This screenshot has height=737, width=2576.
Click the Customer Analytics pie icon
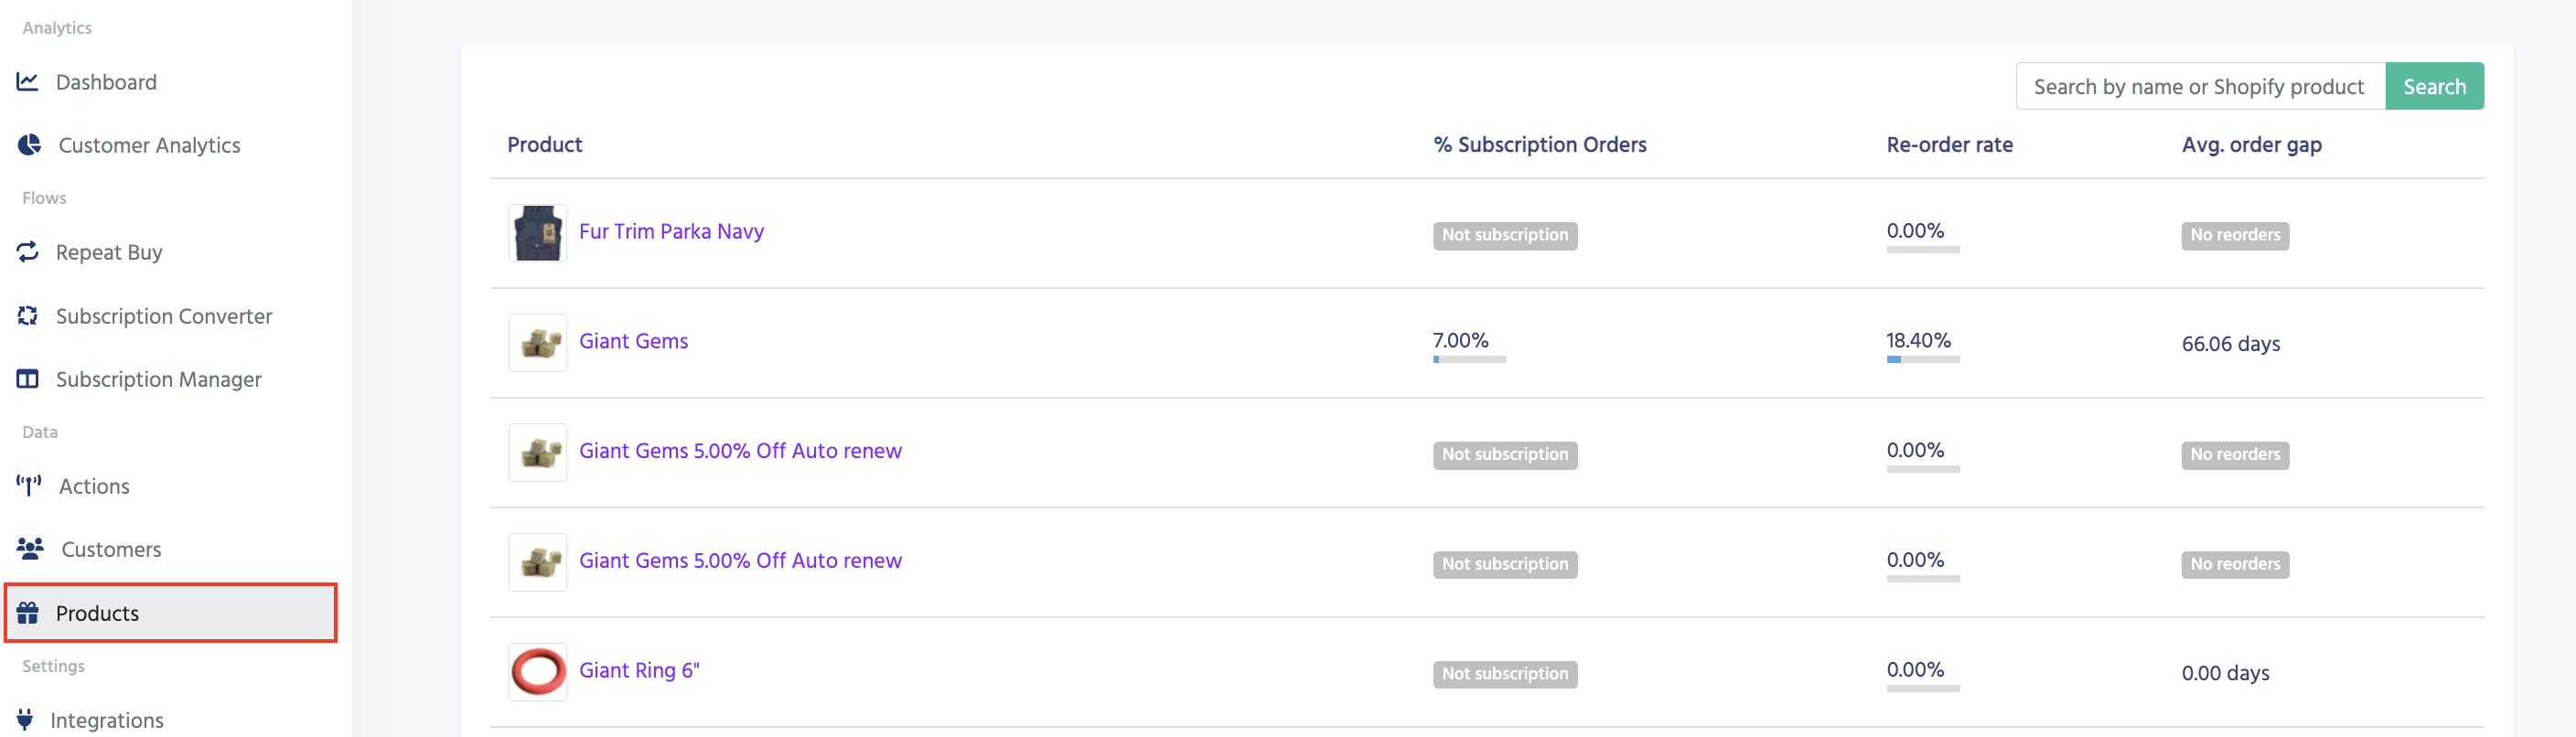[30, 145]
